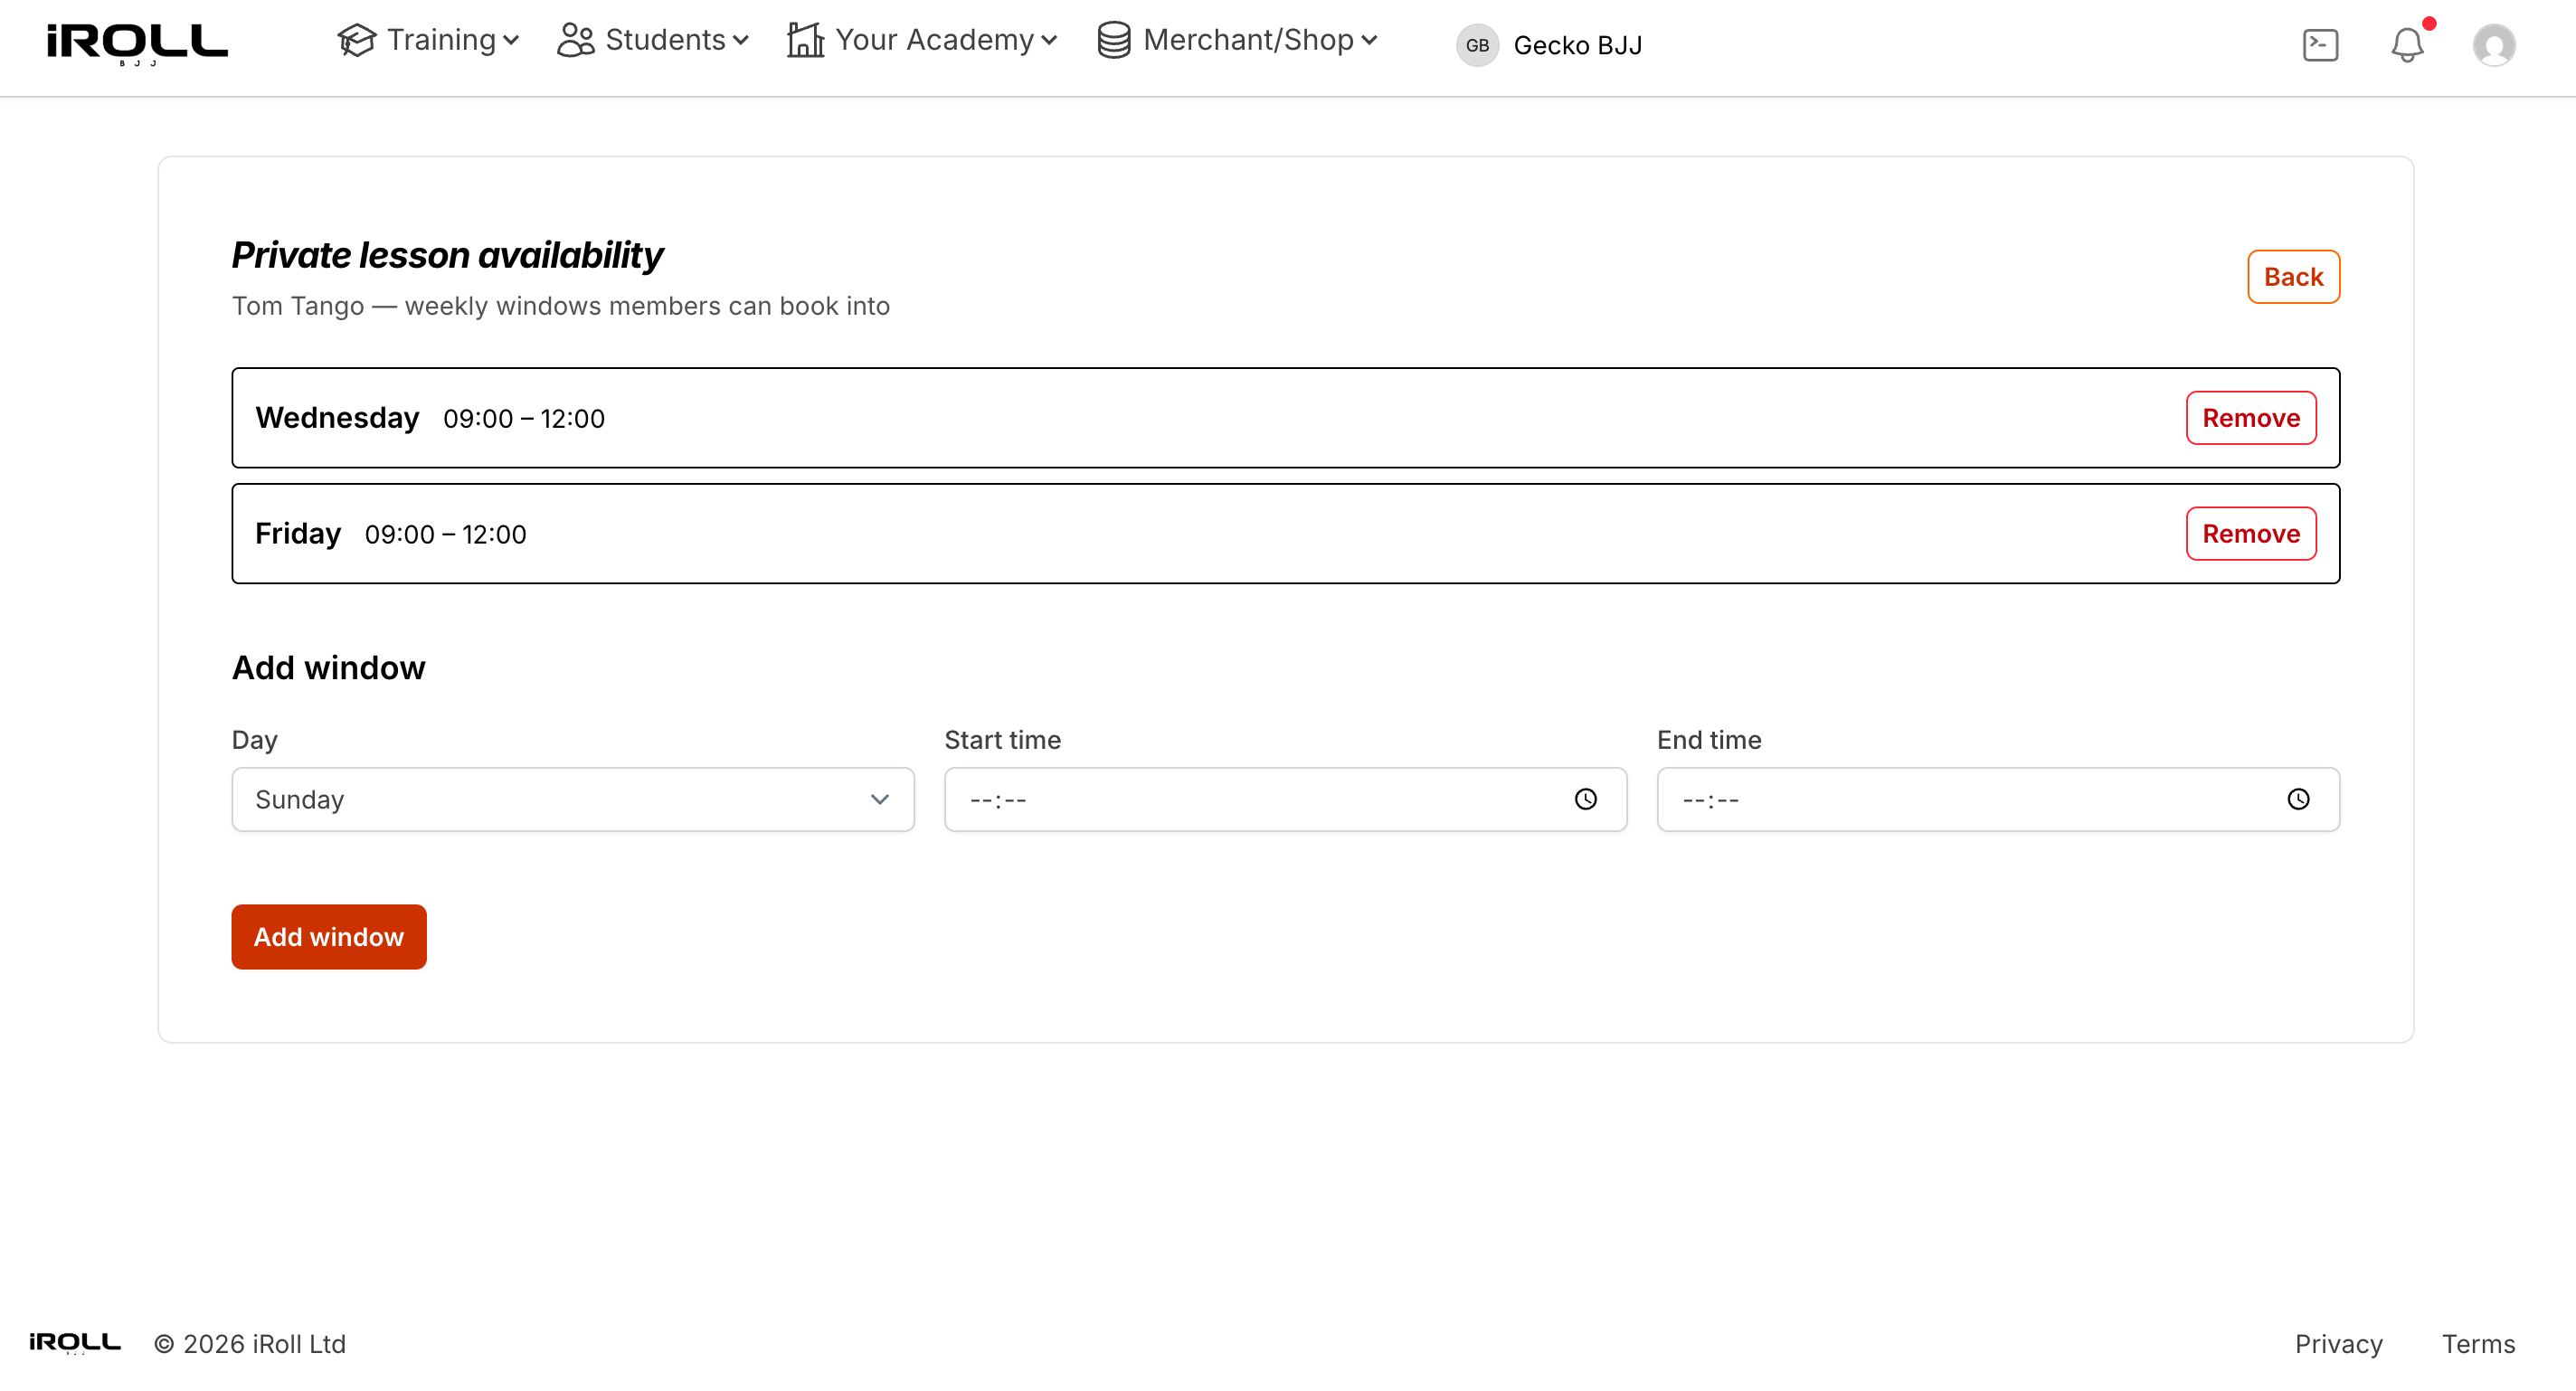Open the Terms link in footer
The height and width of the screenshot is (1391, 2576).
coord(2478,1344)
